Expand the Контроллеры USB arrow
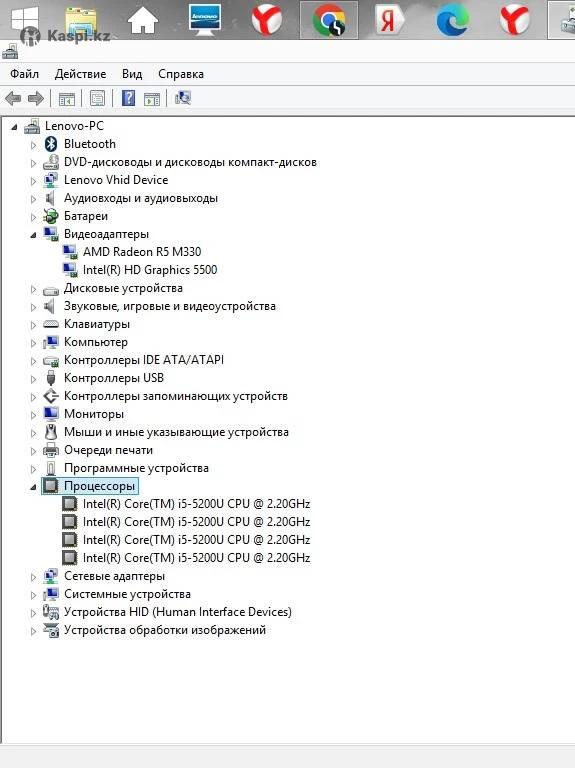This screenshot has width=575, height=768. click(x=33, y=380)
